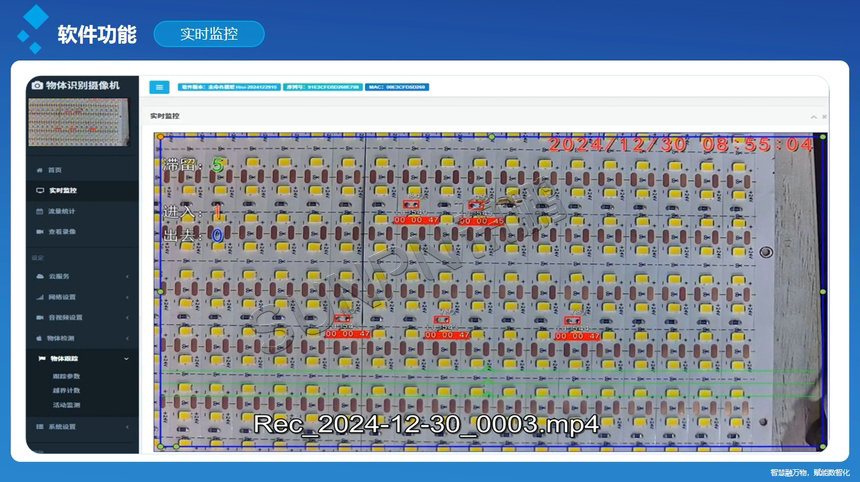Click the camcorder icon for 查看录像
The image size is (860, 482).
point(39,232)
